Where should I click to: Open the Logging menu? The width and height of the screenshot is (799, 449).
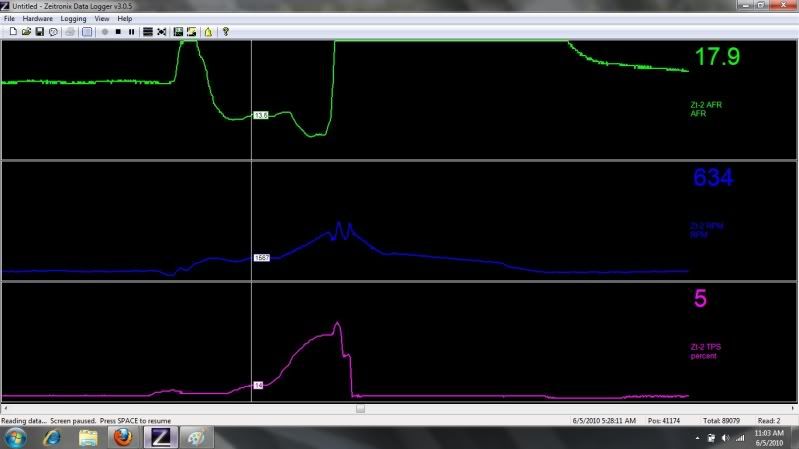73,18
